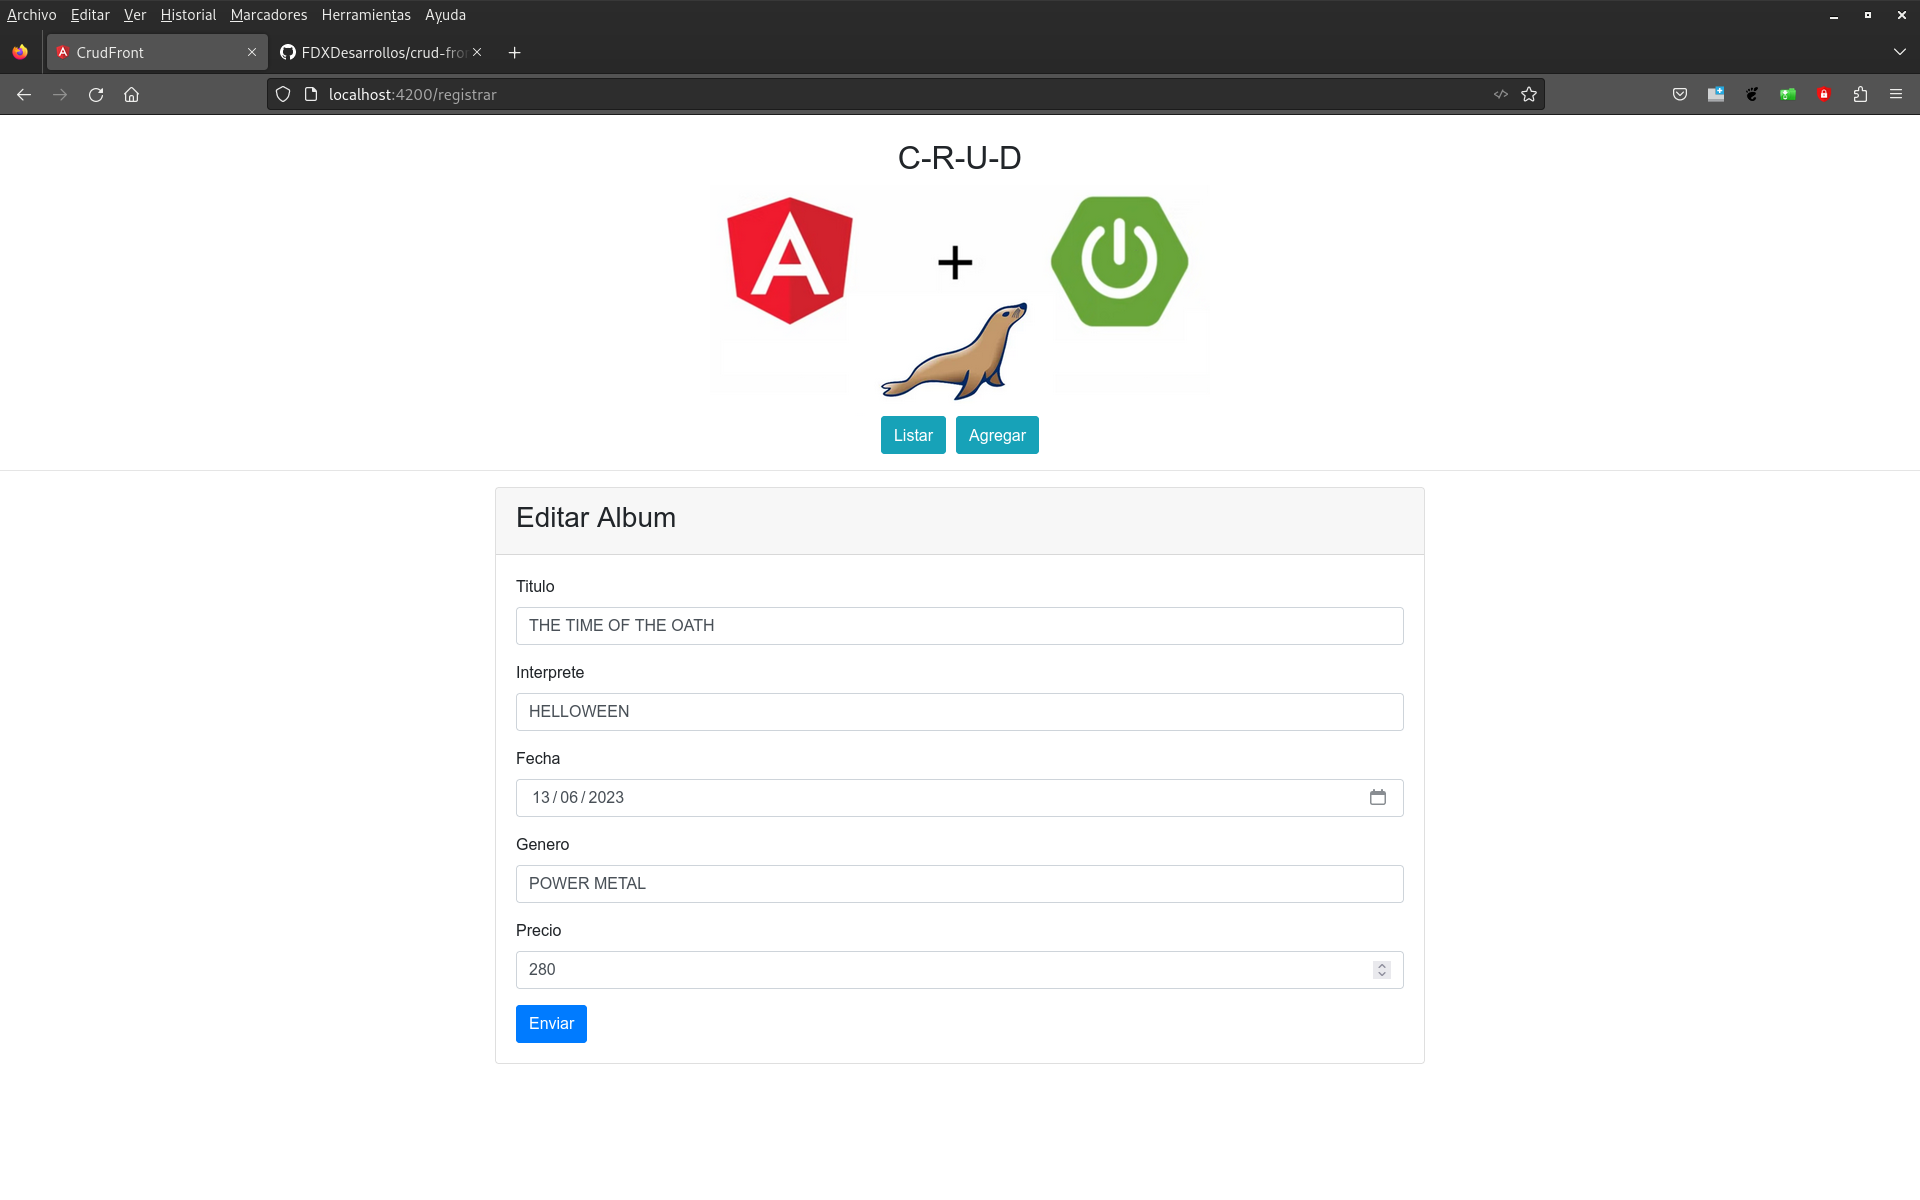Click the back navigation arrow
This screenshot has height=1200, width=1920.
tap(24, 95)
